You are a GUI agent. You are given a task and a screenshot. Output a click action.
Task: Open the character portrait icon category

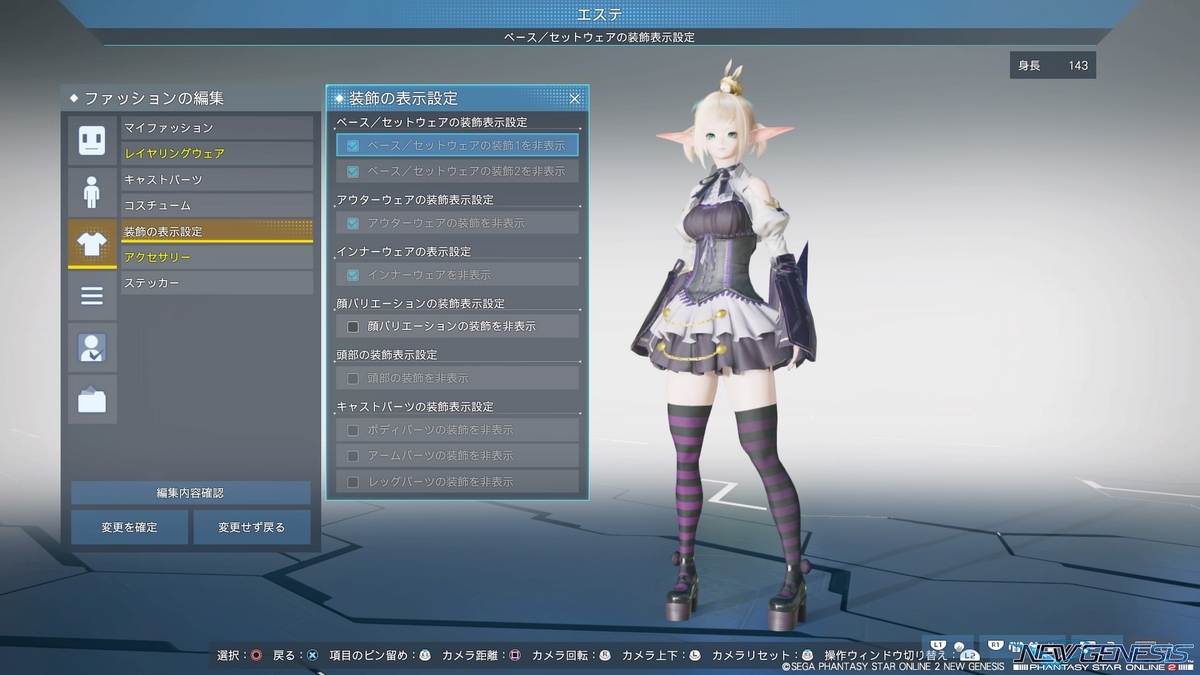(92, 348)
